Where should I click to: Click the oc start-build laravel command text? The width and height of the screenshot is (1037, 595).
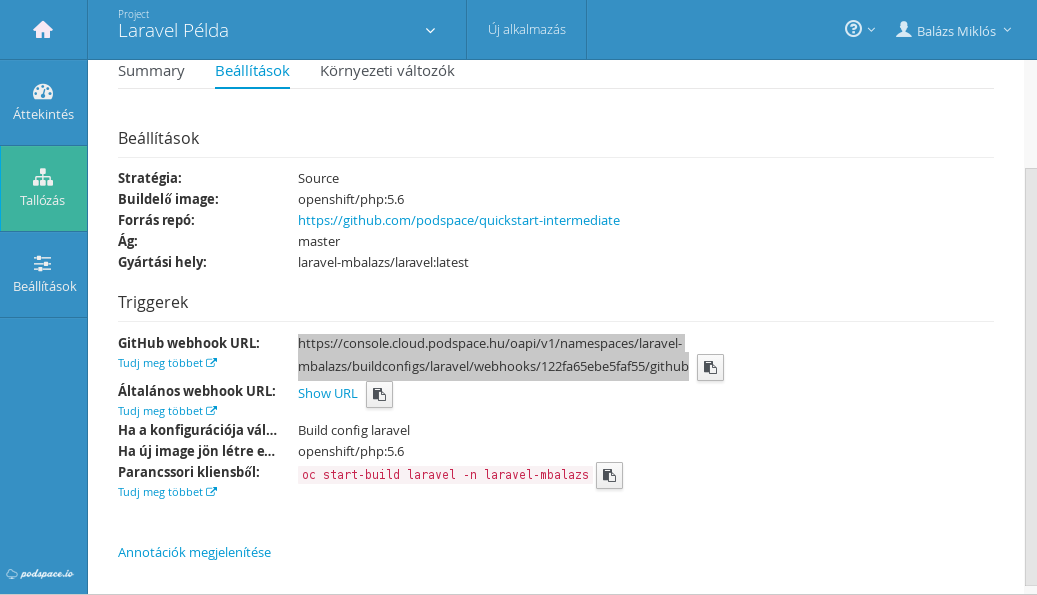(x=445, y=475)
